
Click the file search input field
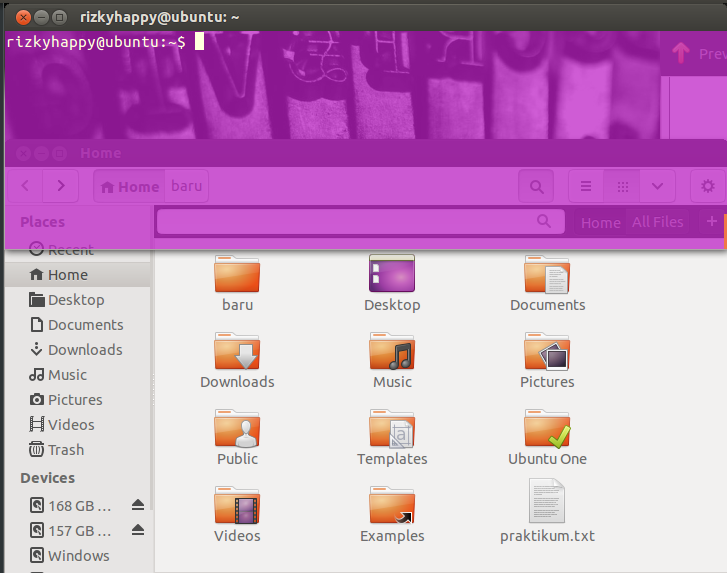(x=361, y=222)
